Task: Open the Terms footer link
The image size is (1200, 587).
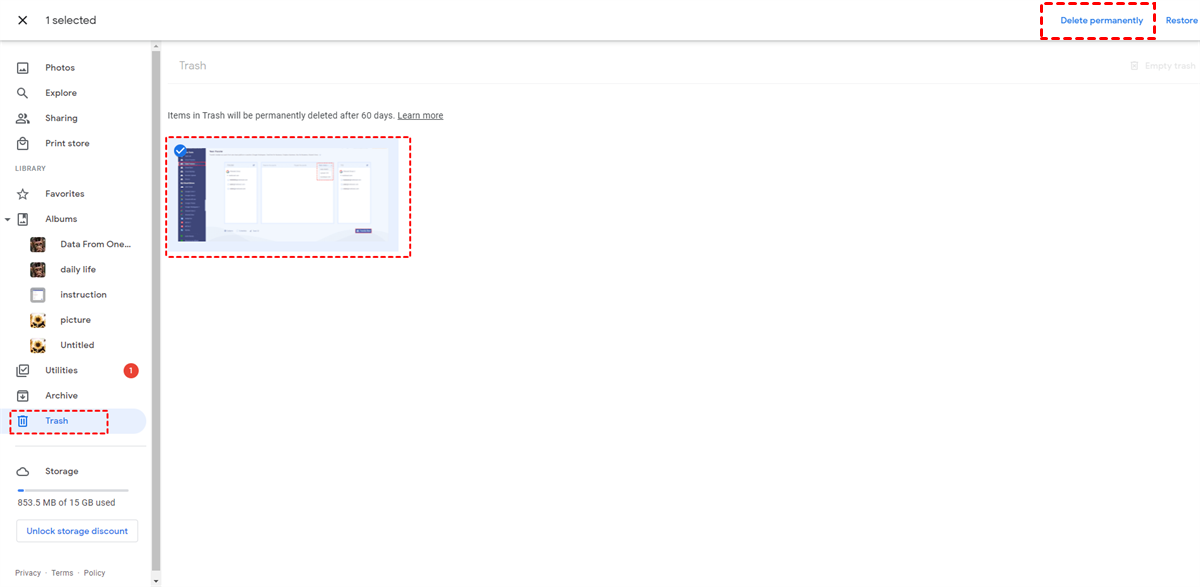Action: [62, 573]
